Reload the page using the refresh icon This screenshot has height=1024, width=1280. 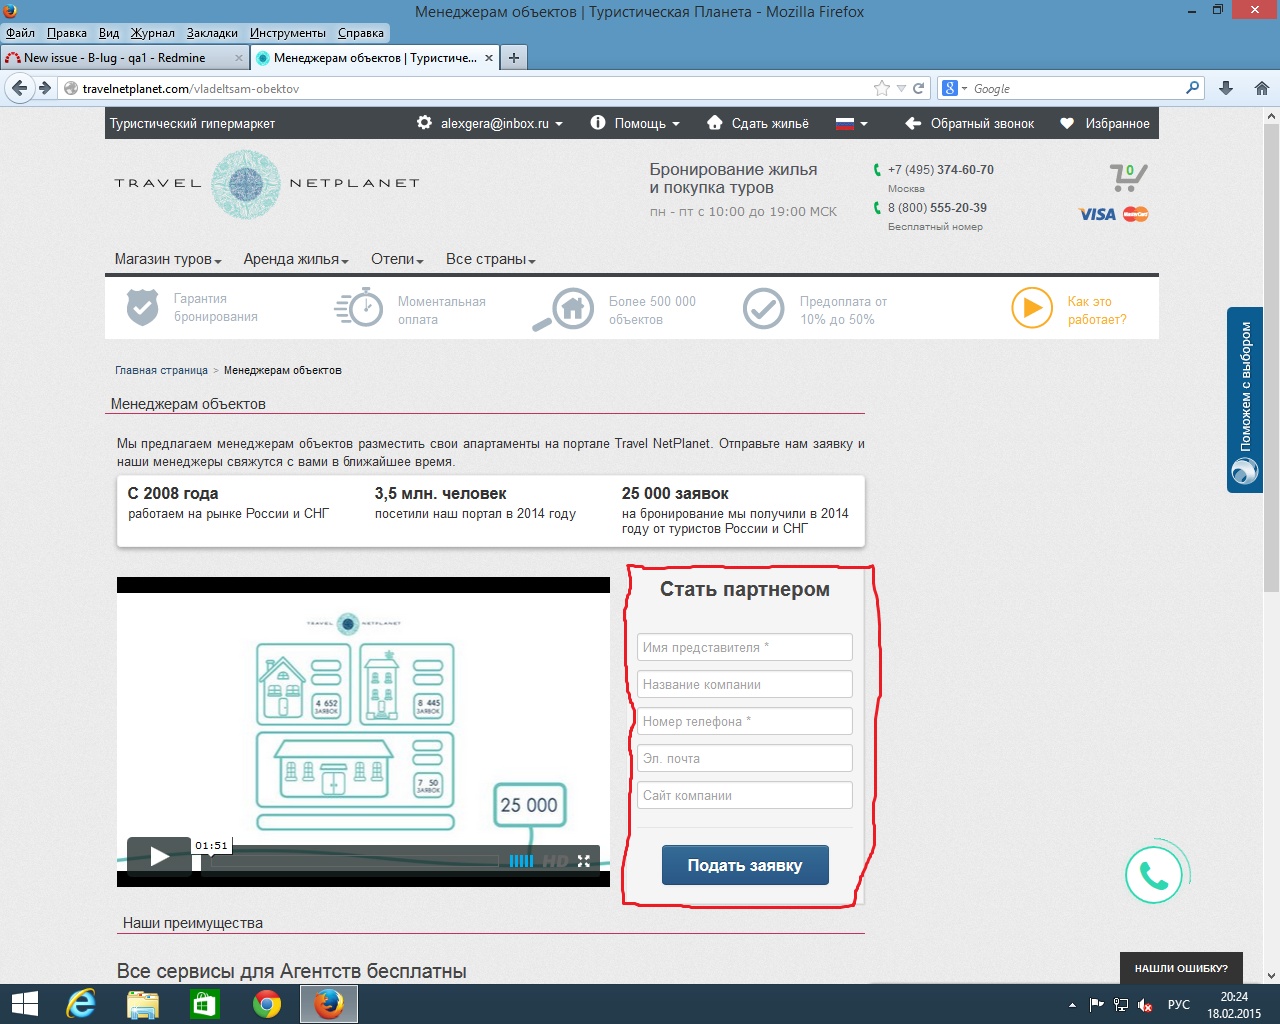point(919,88)
